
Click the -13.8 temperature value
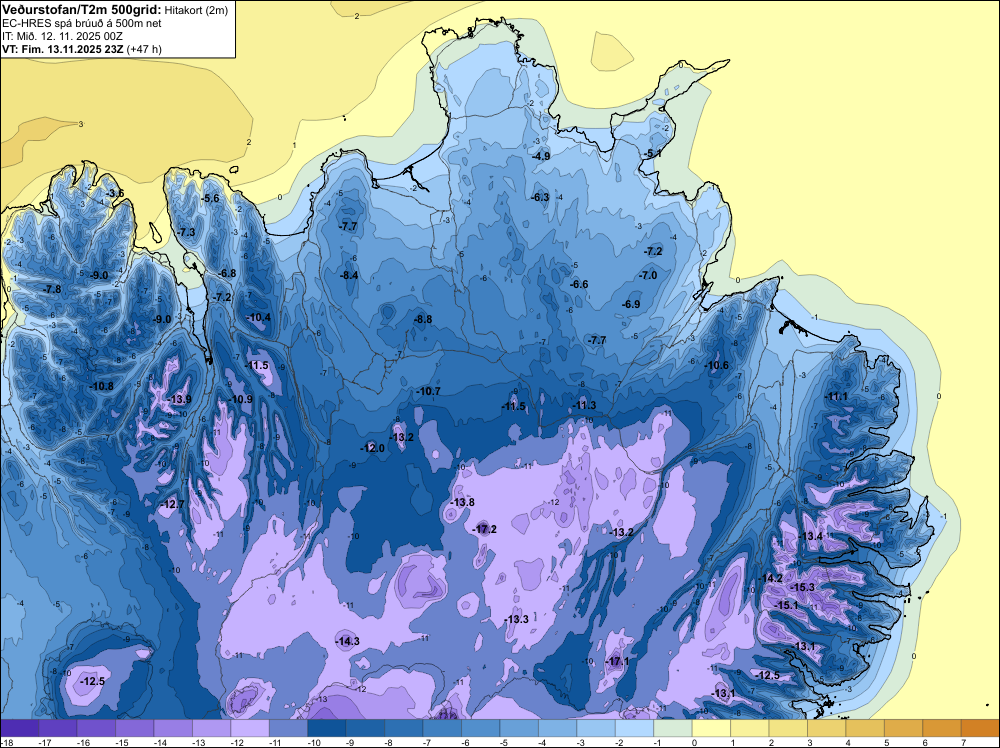click(463, 502)
